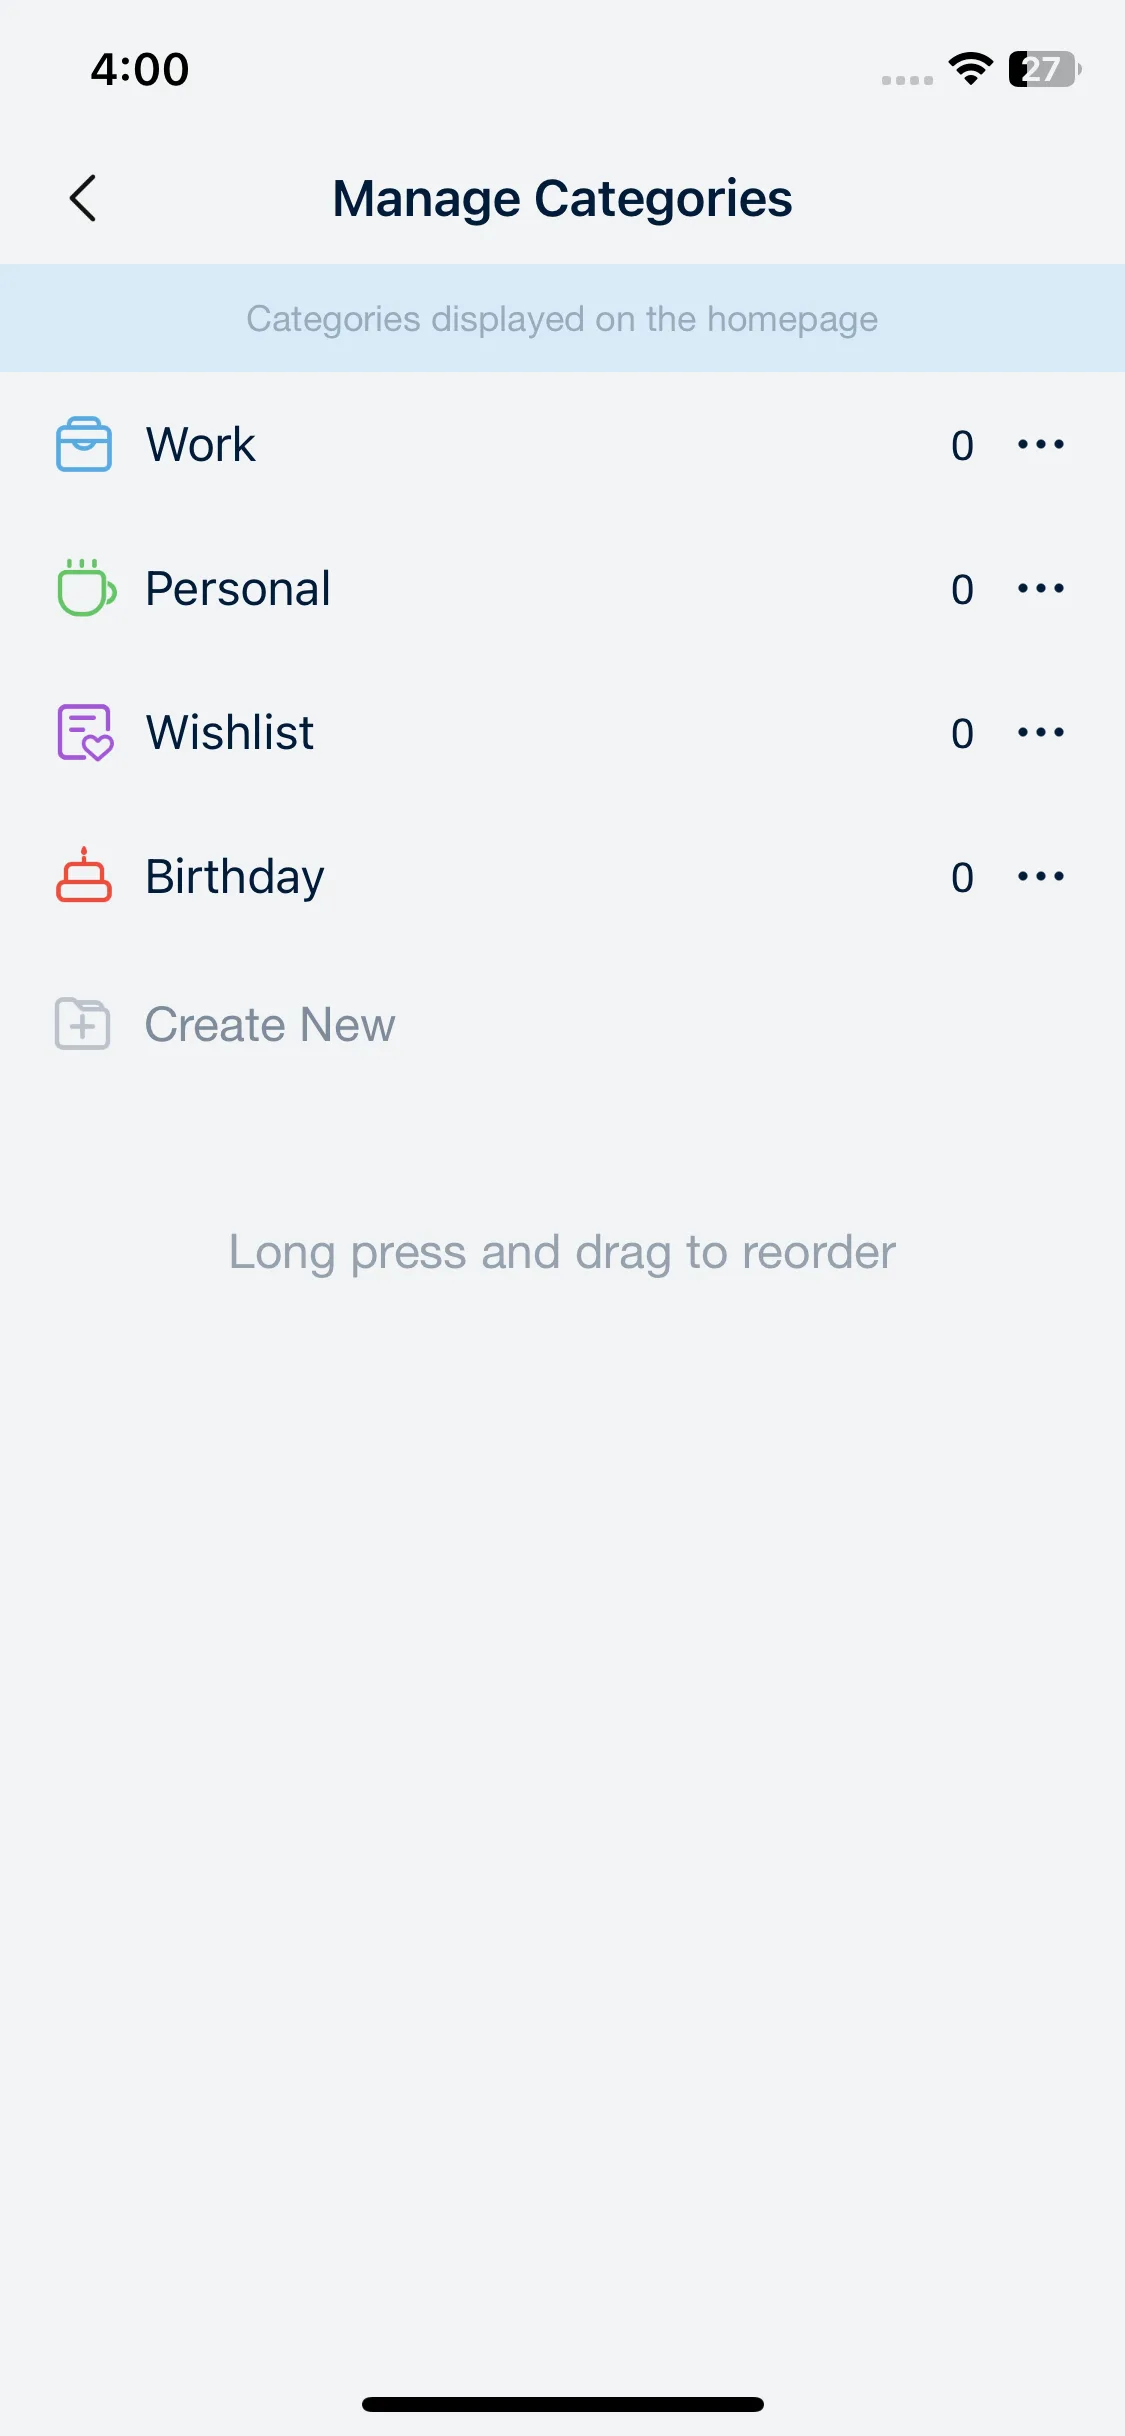
Task: Select the Work category name
Action: (201, 444)
